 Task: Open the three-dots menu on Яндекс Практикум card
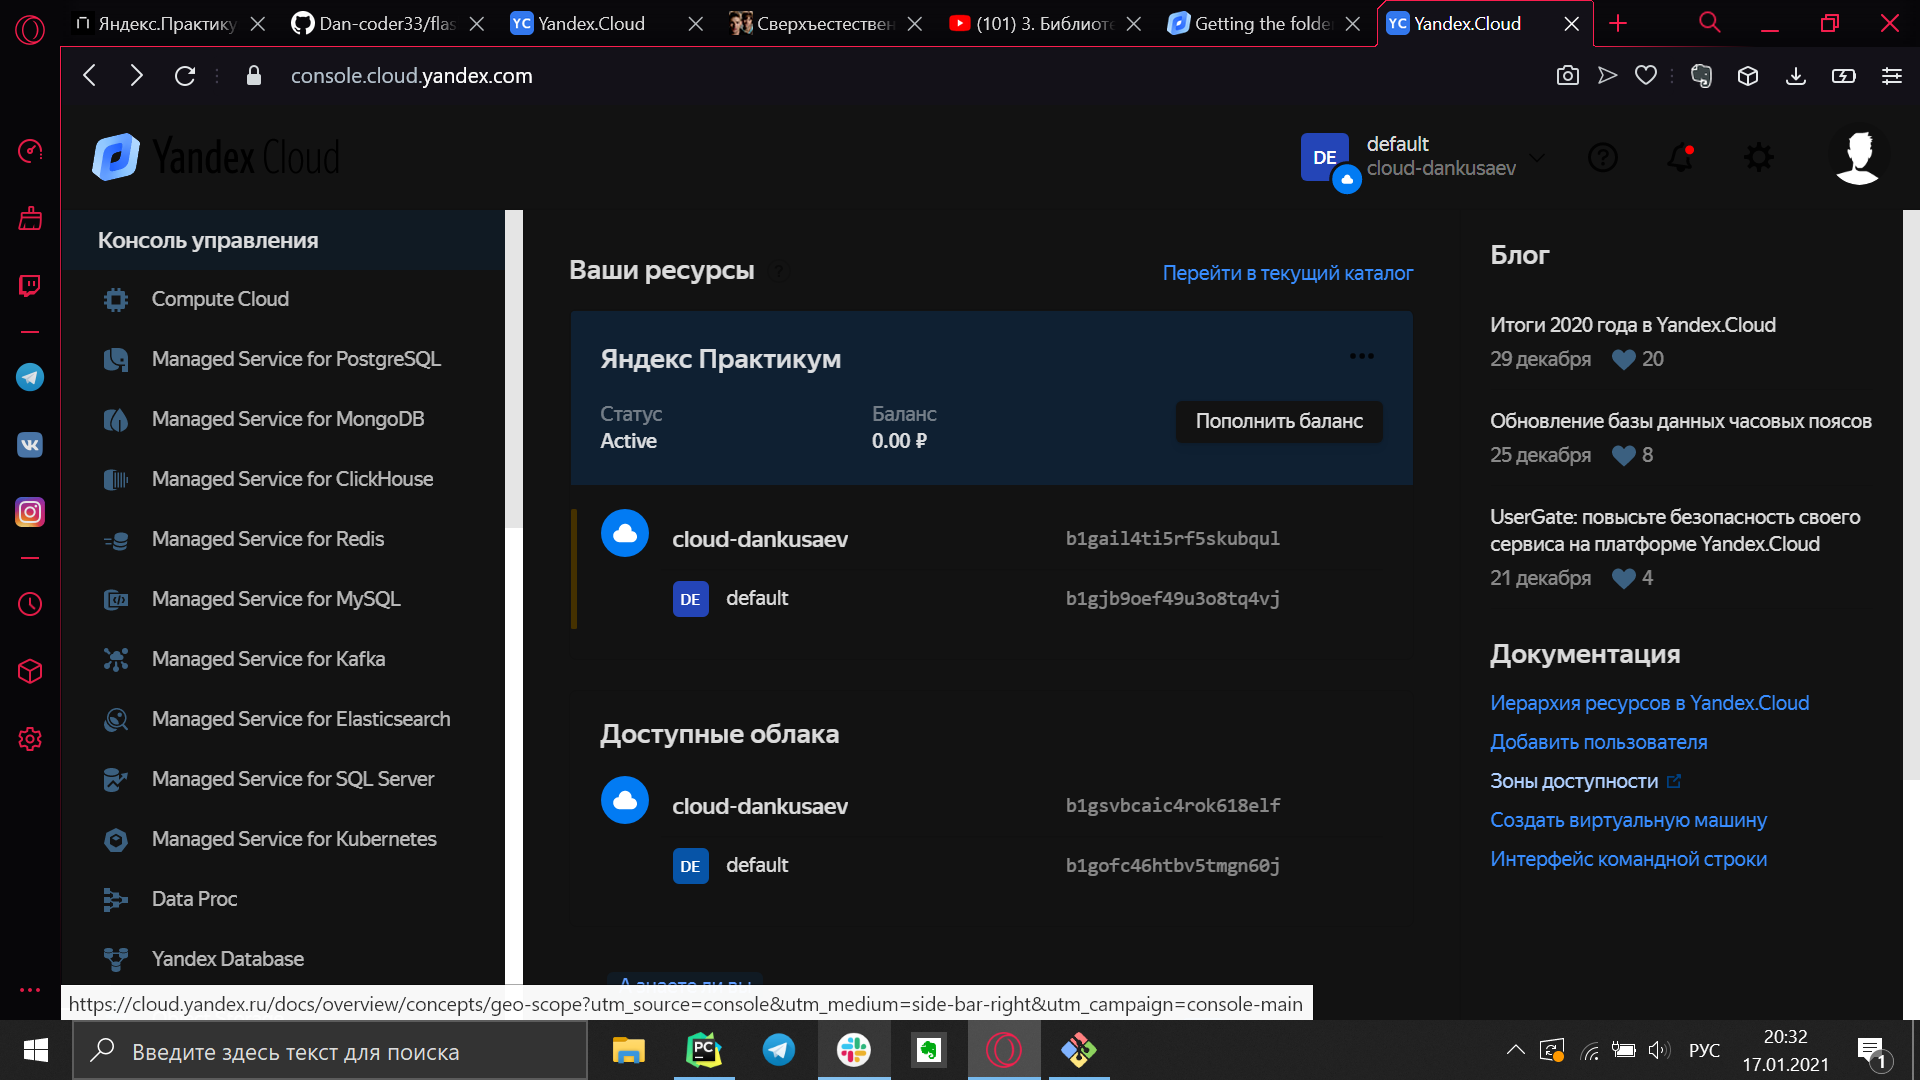click(x=1361, y=356)
